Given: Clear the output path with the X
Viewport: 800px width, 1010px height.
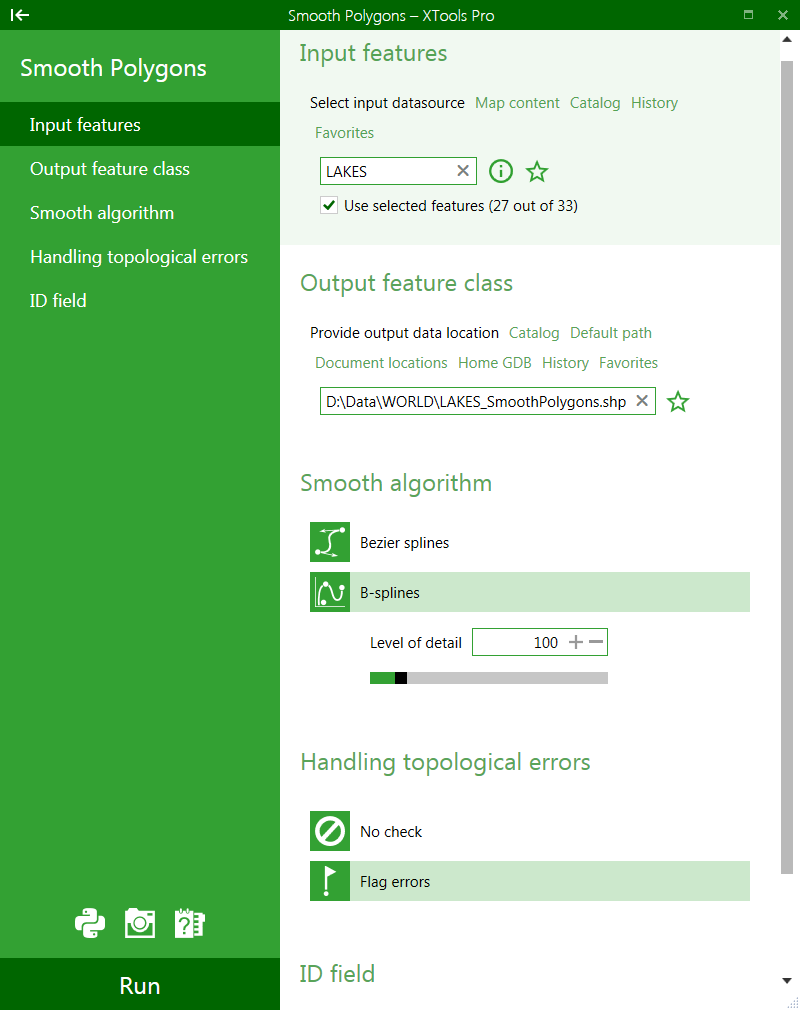Looking at the screenshot, I should (642, 401).
